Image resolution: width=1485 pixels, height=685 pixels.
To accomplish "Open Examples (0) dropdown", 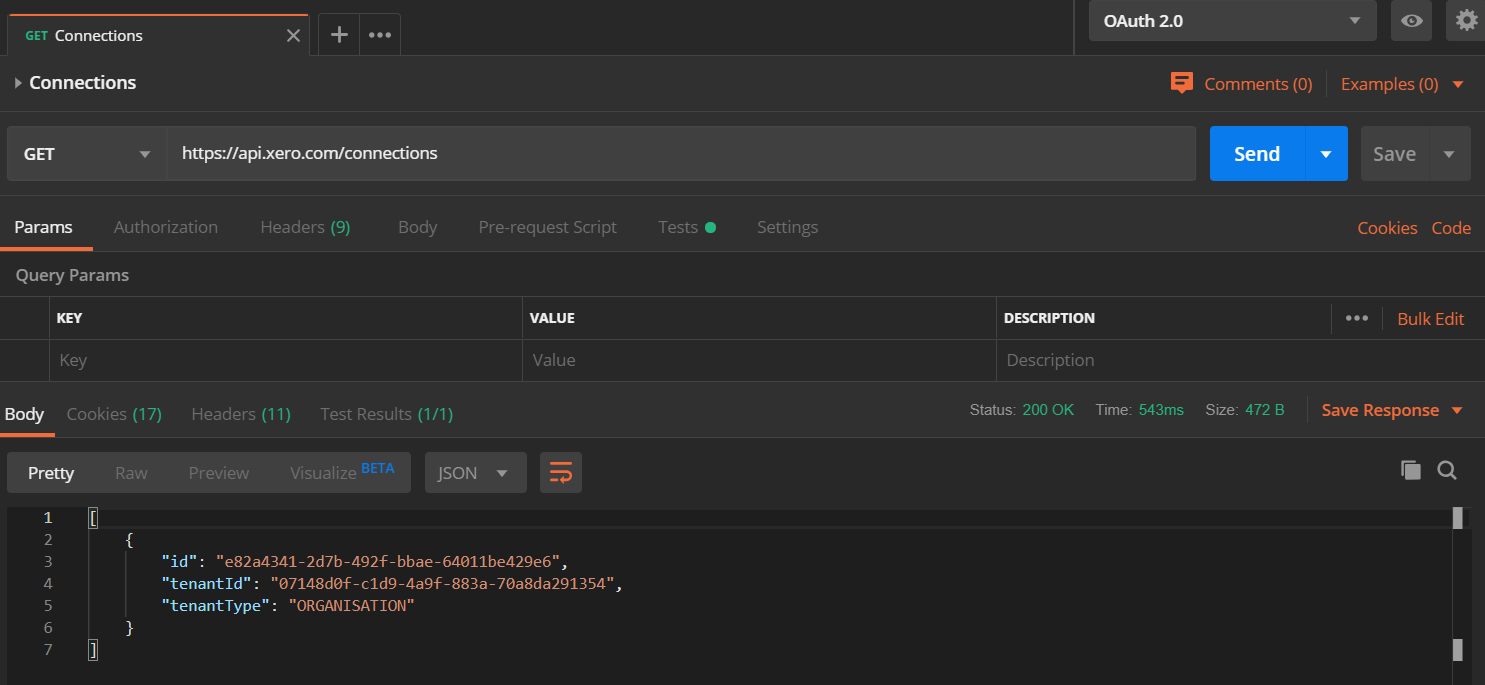I will [1402, 84].
